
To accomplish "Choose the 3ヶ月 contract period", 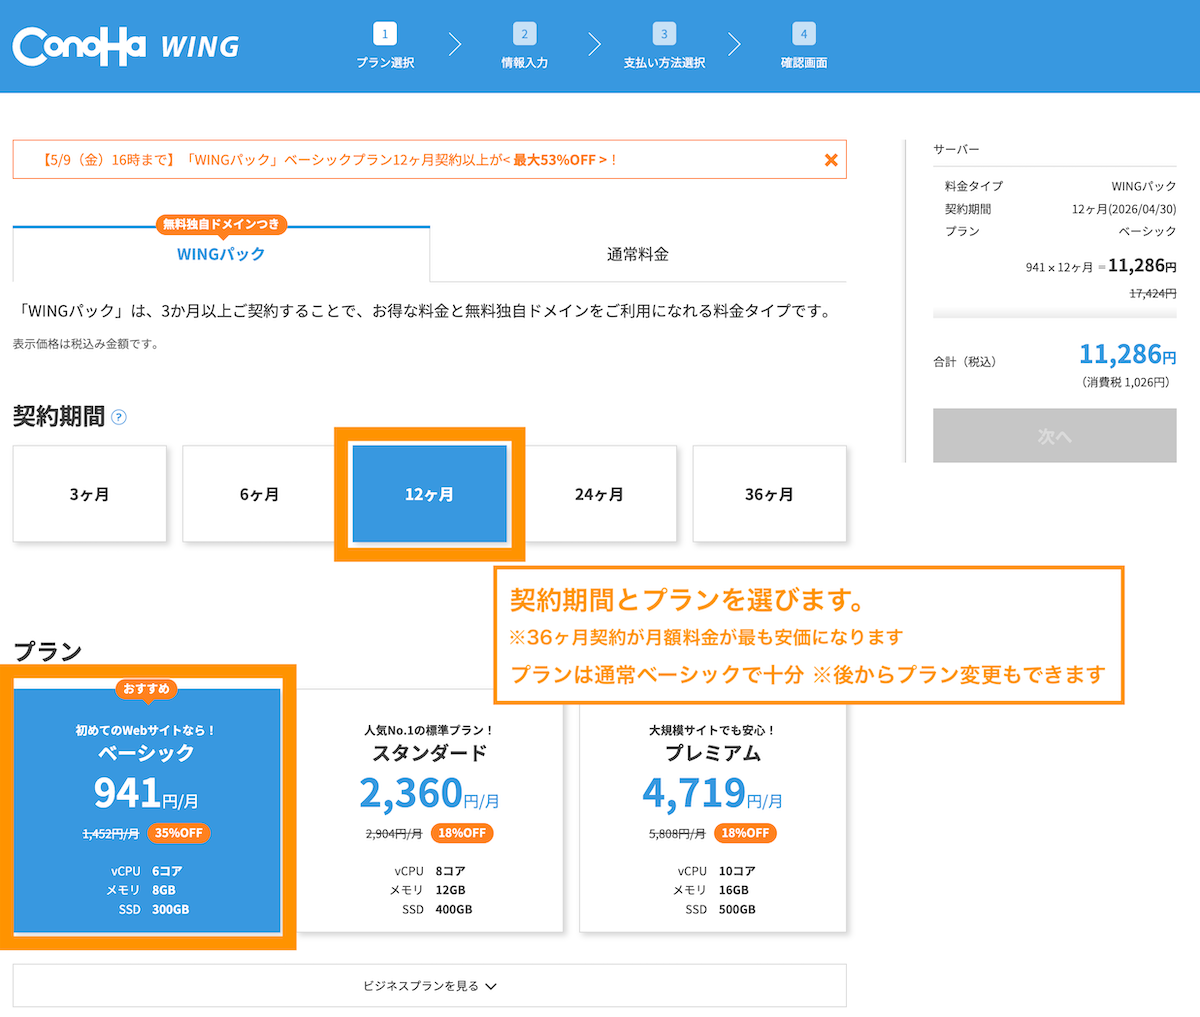I will tap(90, 494).
